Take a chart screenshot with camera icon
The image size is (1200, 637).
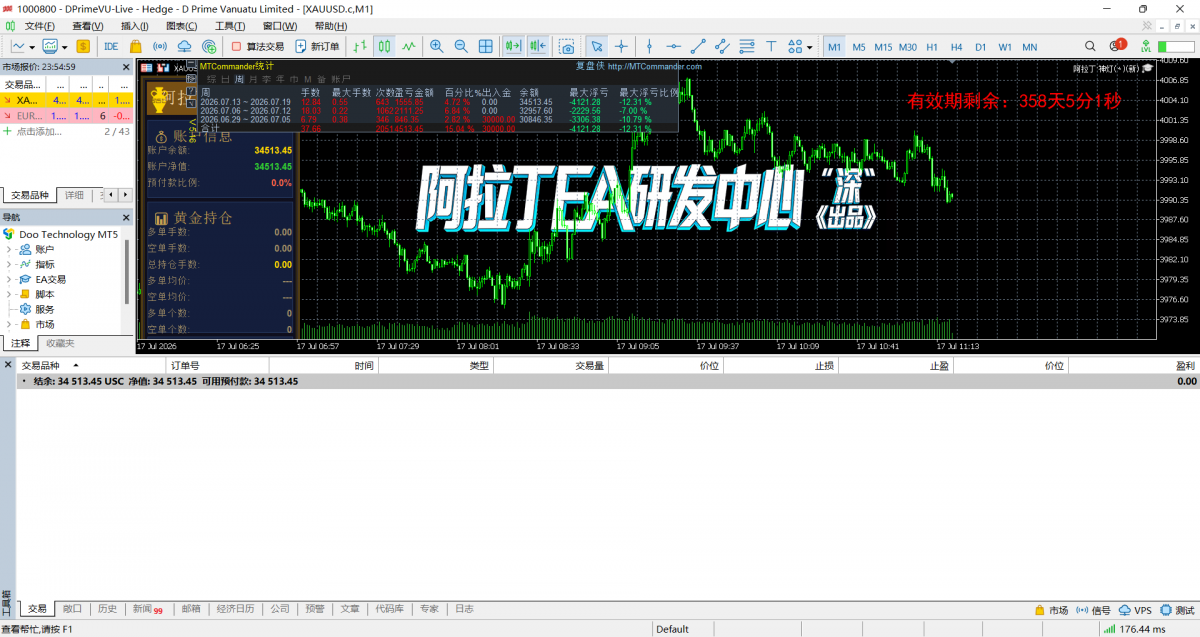point(567,46)
